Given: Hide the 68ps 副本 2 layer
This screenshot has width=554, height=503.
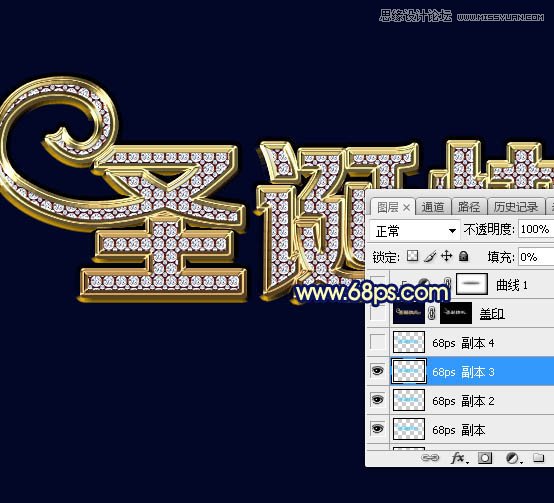Looking at the screenshot, I should click(x=378, y=400).
